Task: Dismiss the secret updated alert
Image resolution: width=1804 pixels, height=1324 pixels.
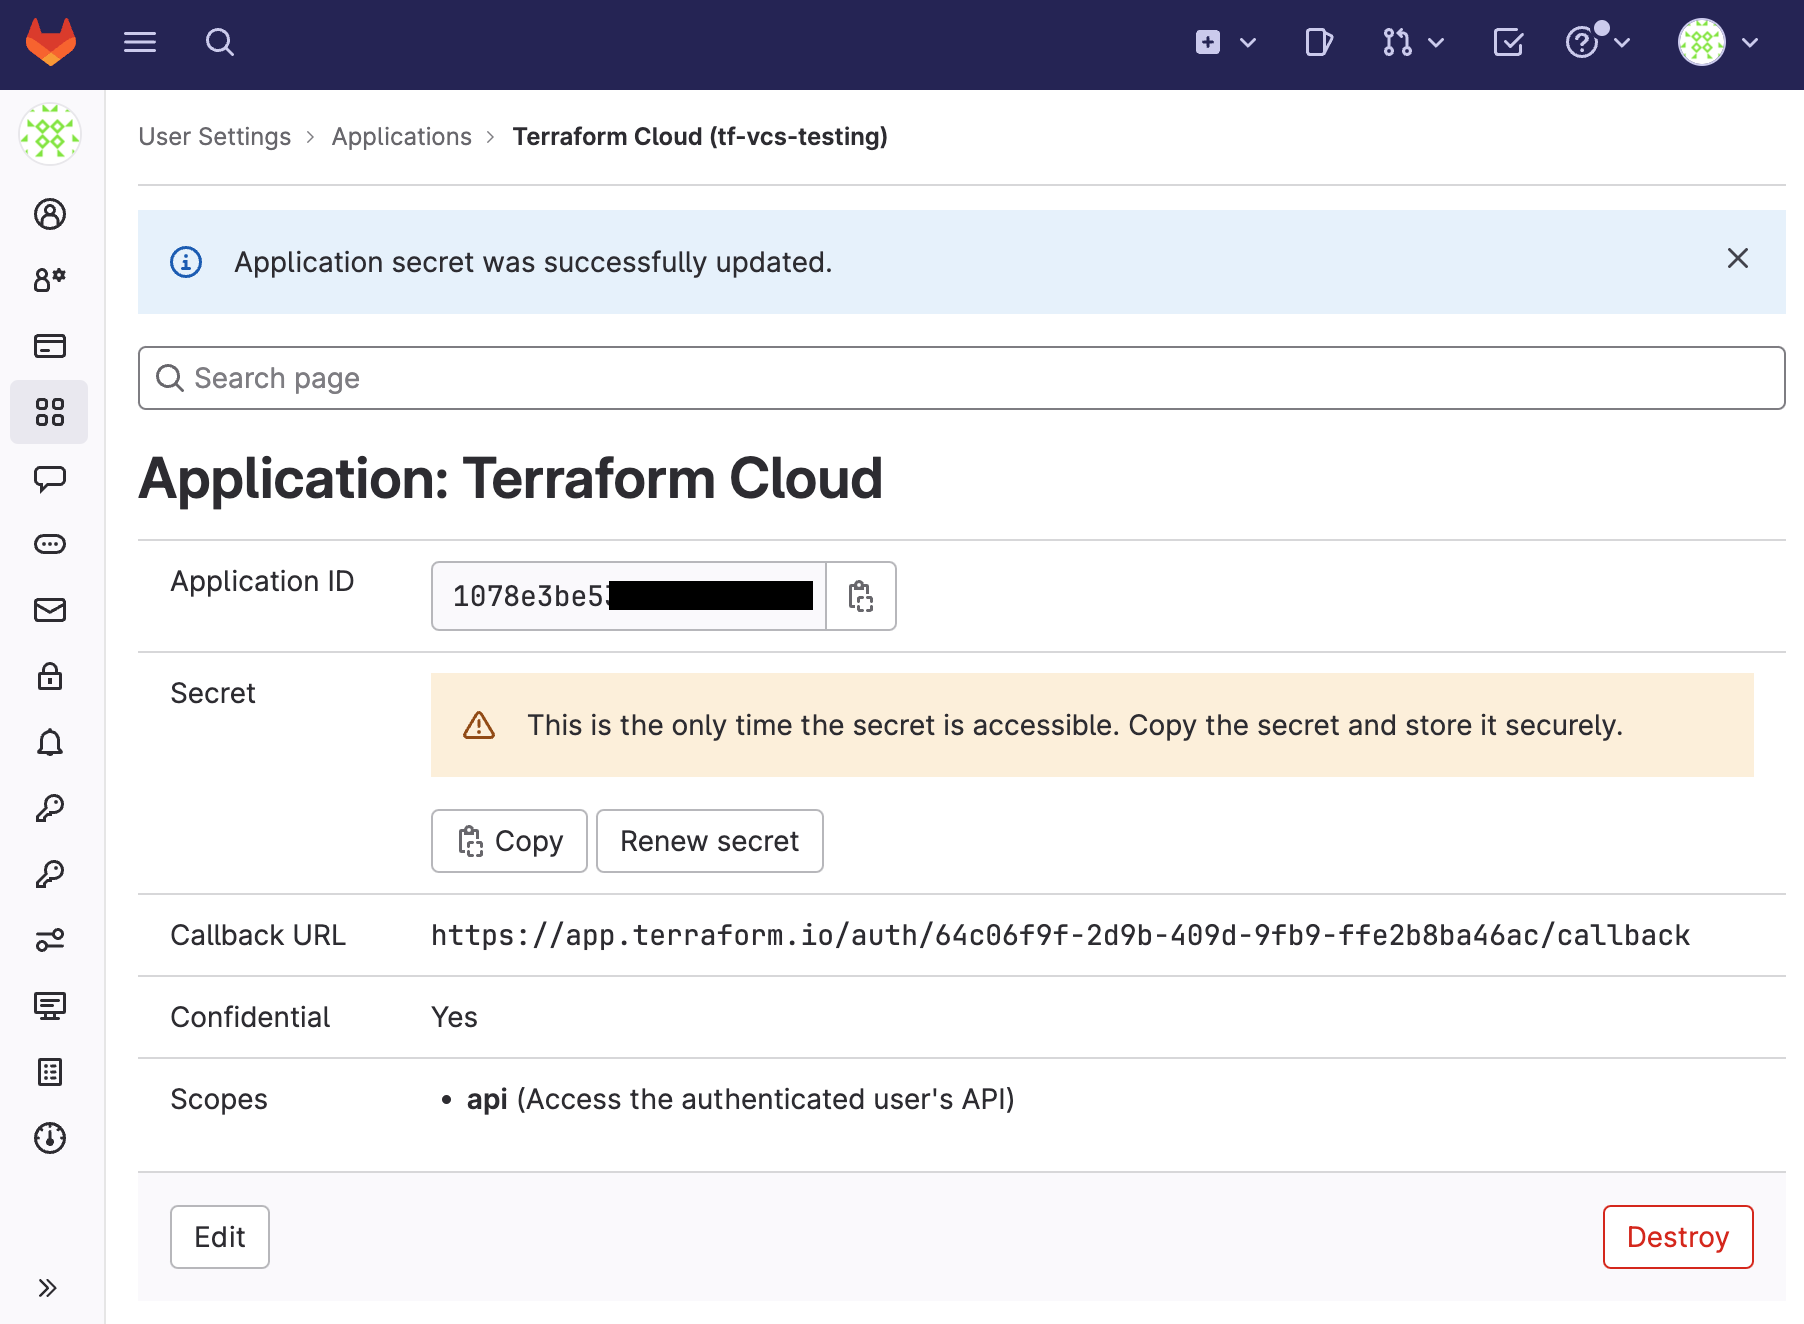Action: coord(1738,258)
